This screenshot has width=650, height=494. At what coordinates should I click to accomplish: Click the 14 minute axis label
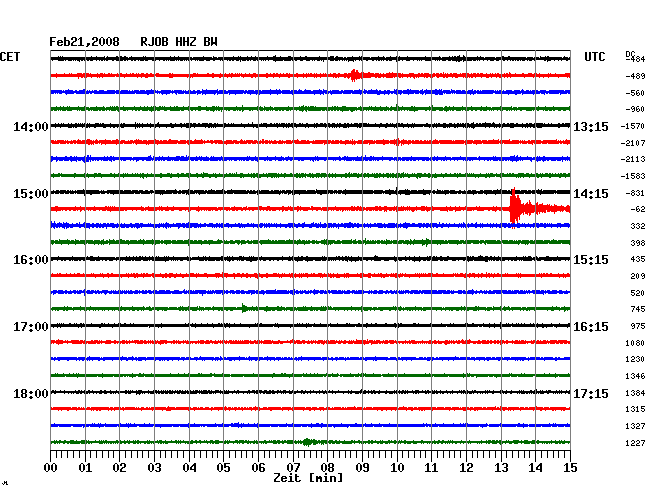(x=535, y=467)
